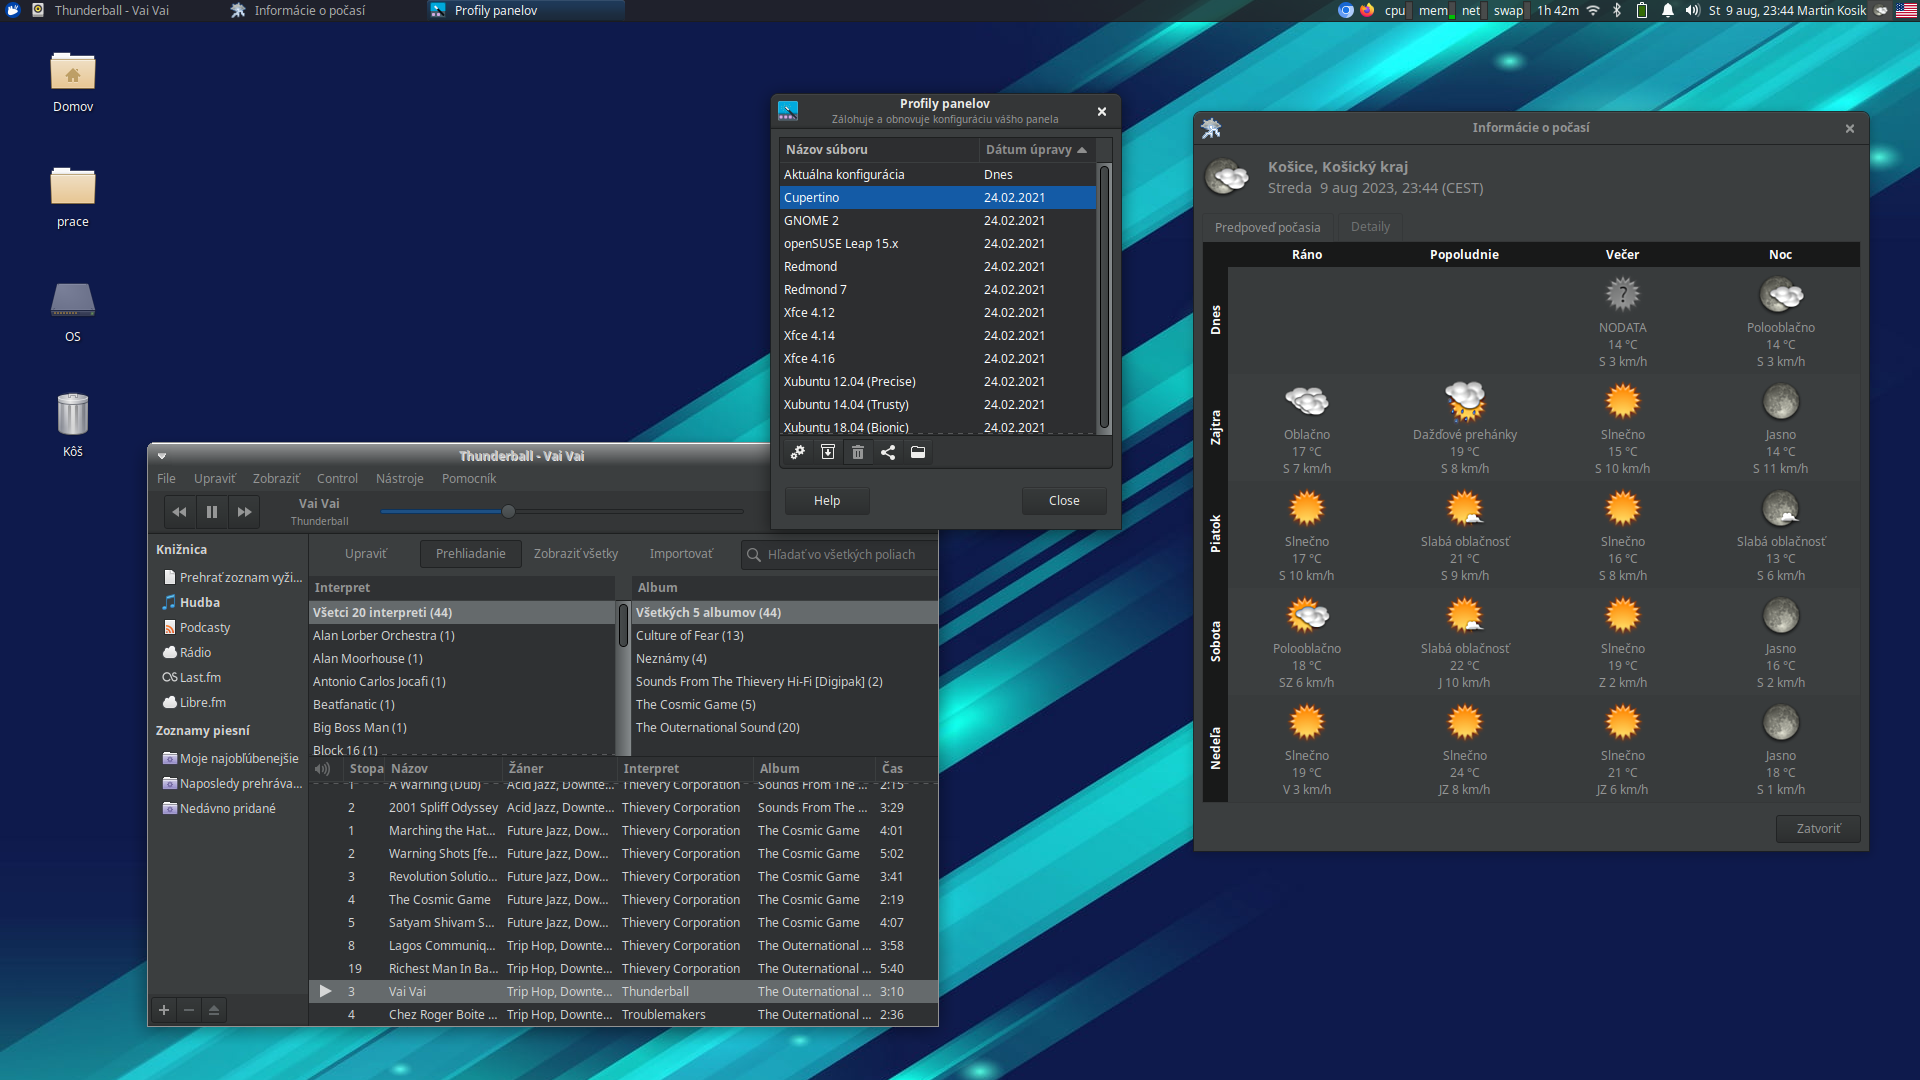This screenshot has height=1080, width=1920.
Task: Select the Xfce 4.16 panel profile
Action: click(938, 359)
